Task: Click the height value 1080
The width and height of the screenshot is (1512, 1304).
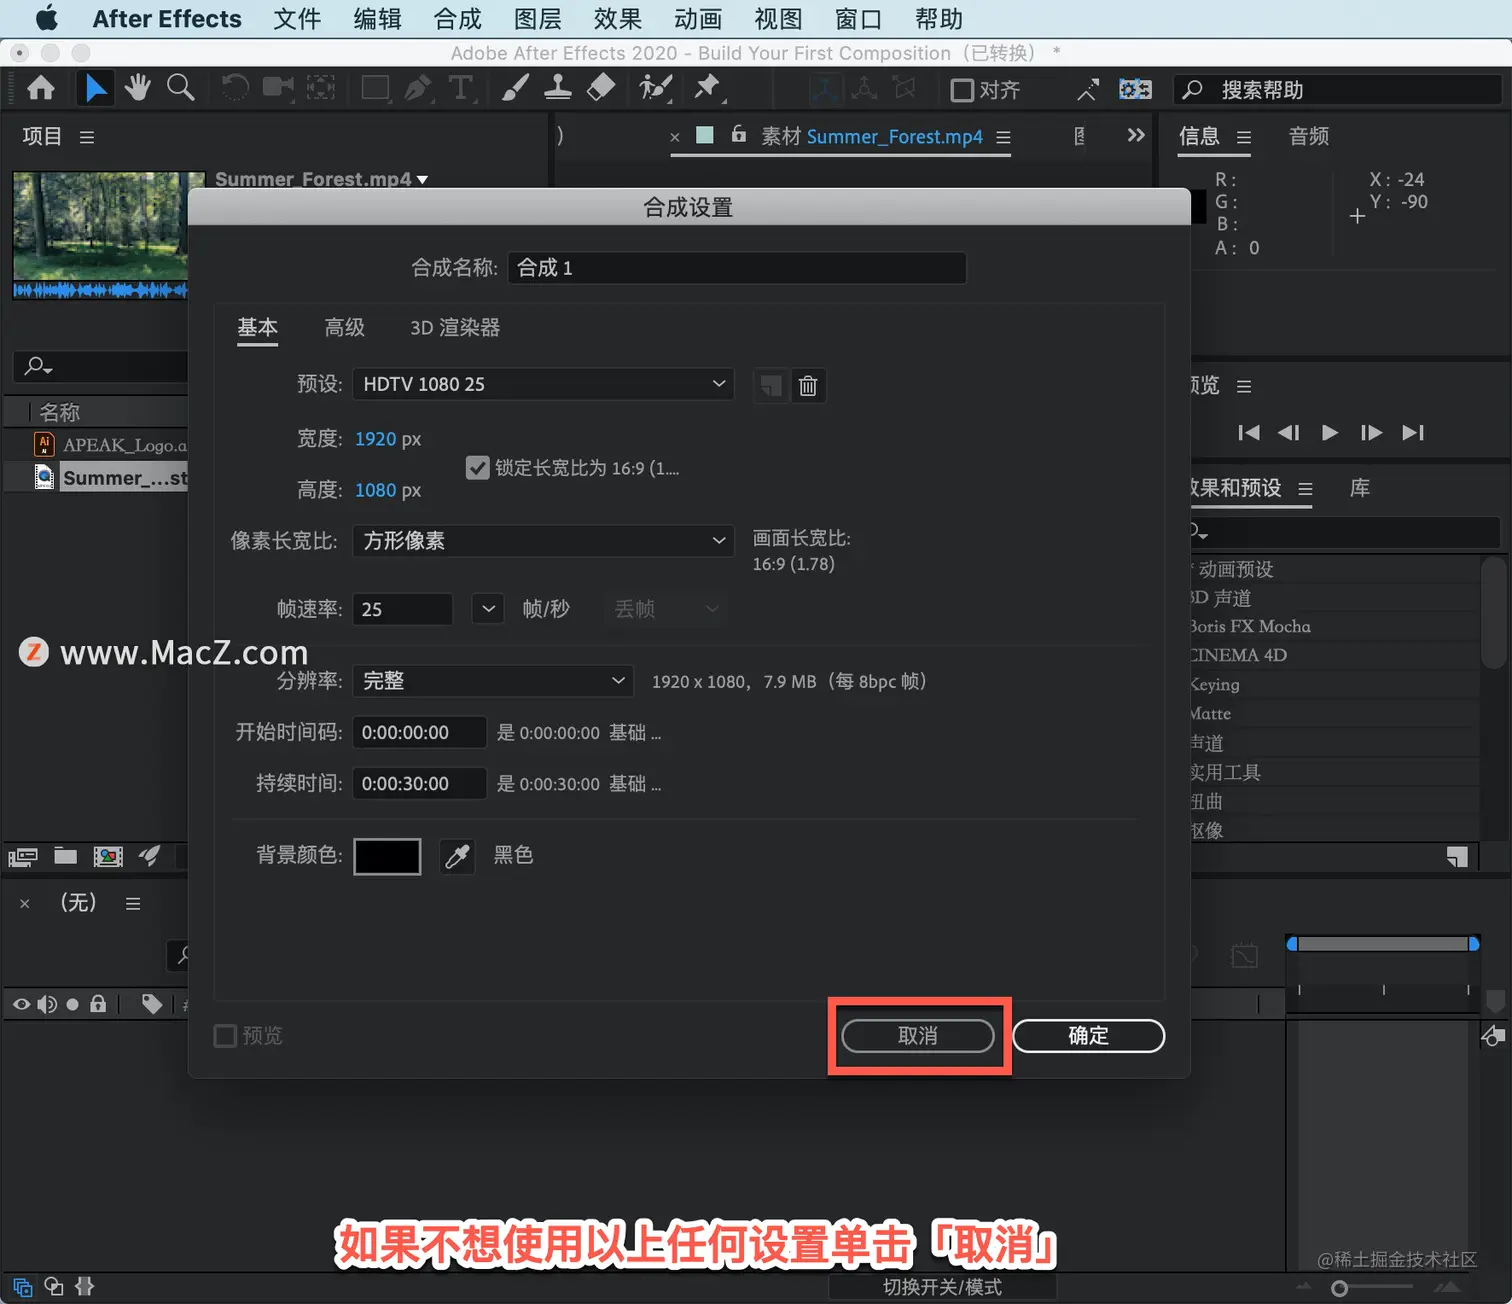Action: (x=375, y=490)
